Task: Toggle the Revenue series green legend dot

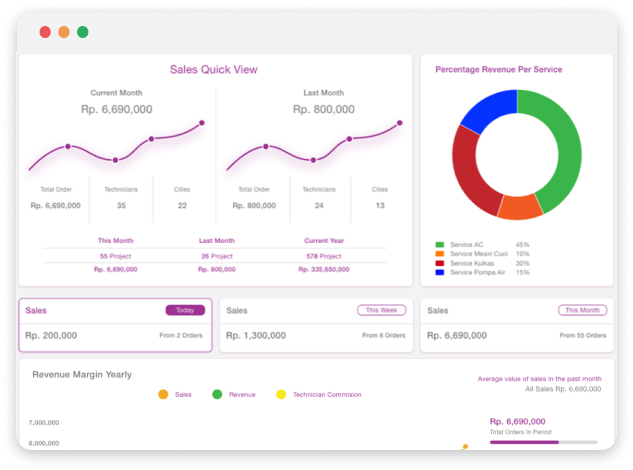Action: [217, 395]
